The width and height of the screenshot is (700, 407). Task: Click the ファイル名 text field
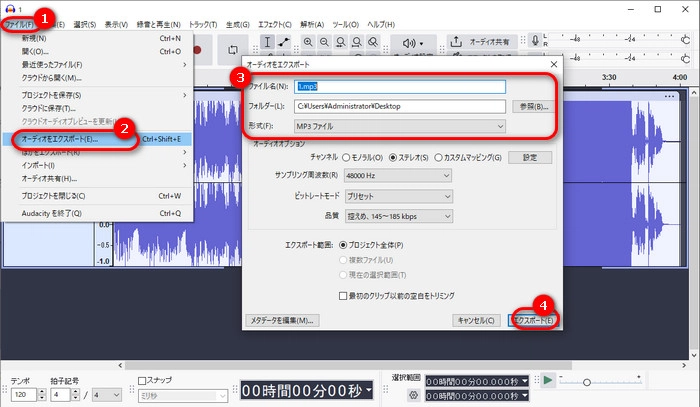click(400, 87)
